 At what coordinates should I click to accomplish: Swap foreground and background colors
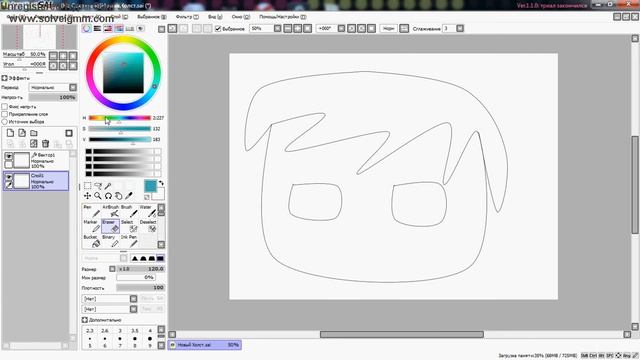pyautogui.click(x=161, y=183)
